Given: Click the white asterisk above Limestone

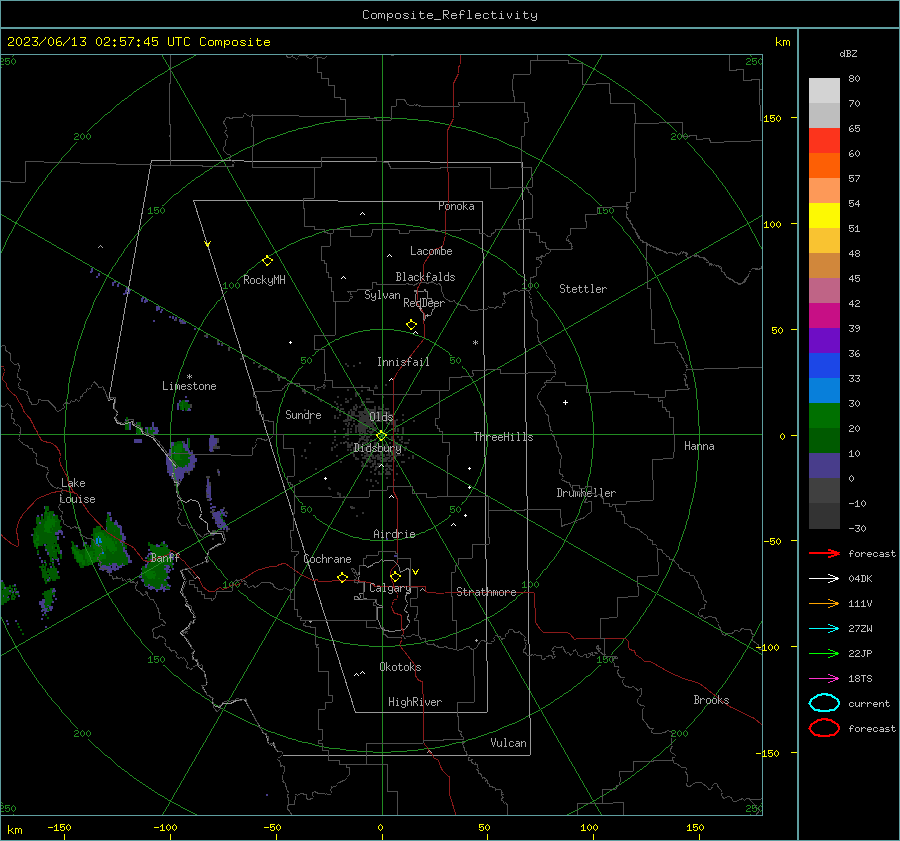Looking at the screenshot, I should (189, 377).
